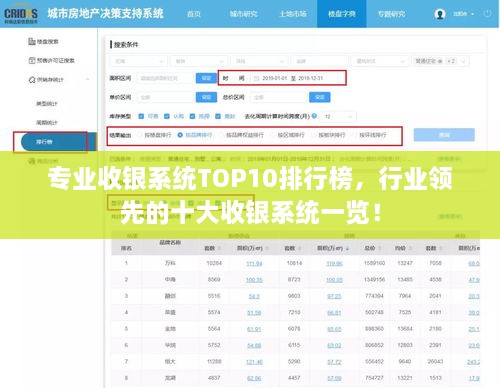500x390 pixels.
Task: Open the third dropdown in the 搜索条件 row
Action: tap(259, 61)
